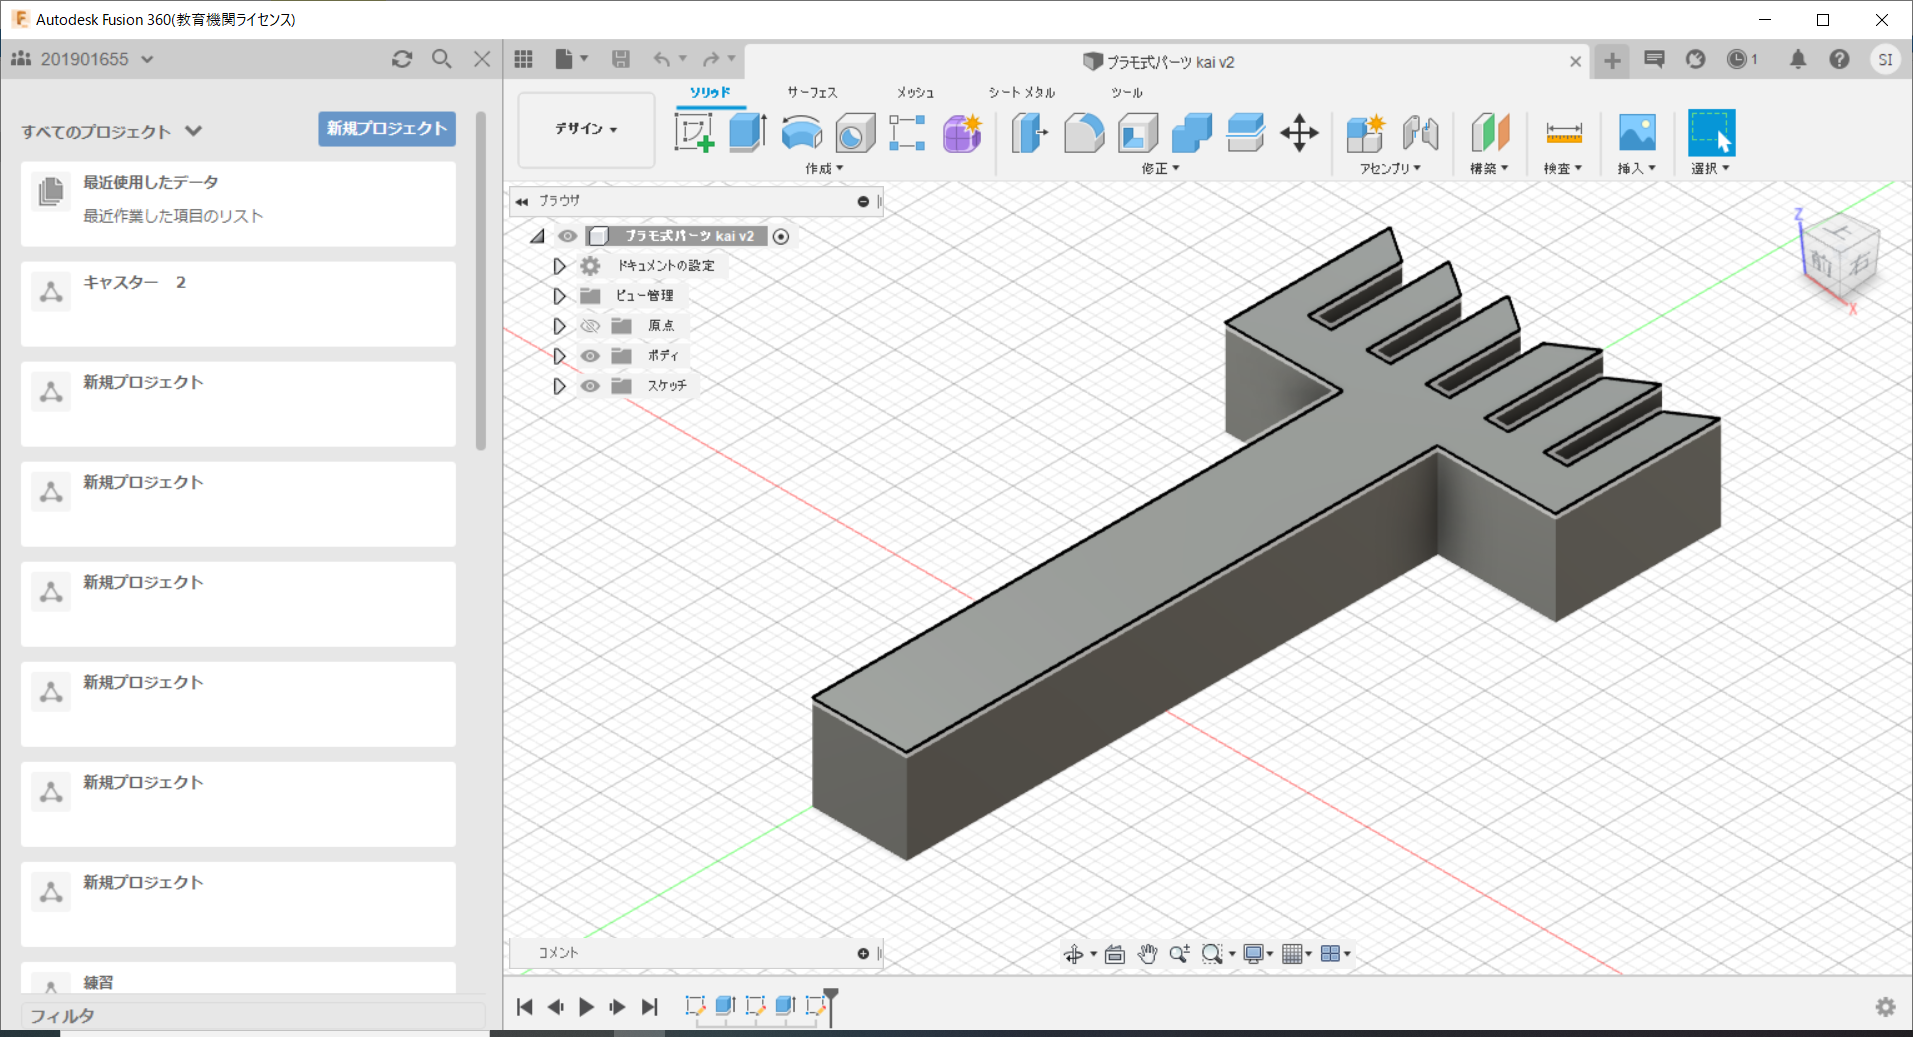The image size is (1913, 1037).
Task: Show the hidden 原点 folder
Action: [x=590, y=326]
